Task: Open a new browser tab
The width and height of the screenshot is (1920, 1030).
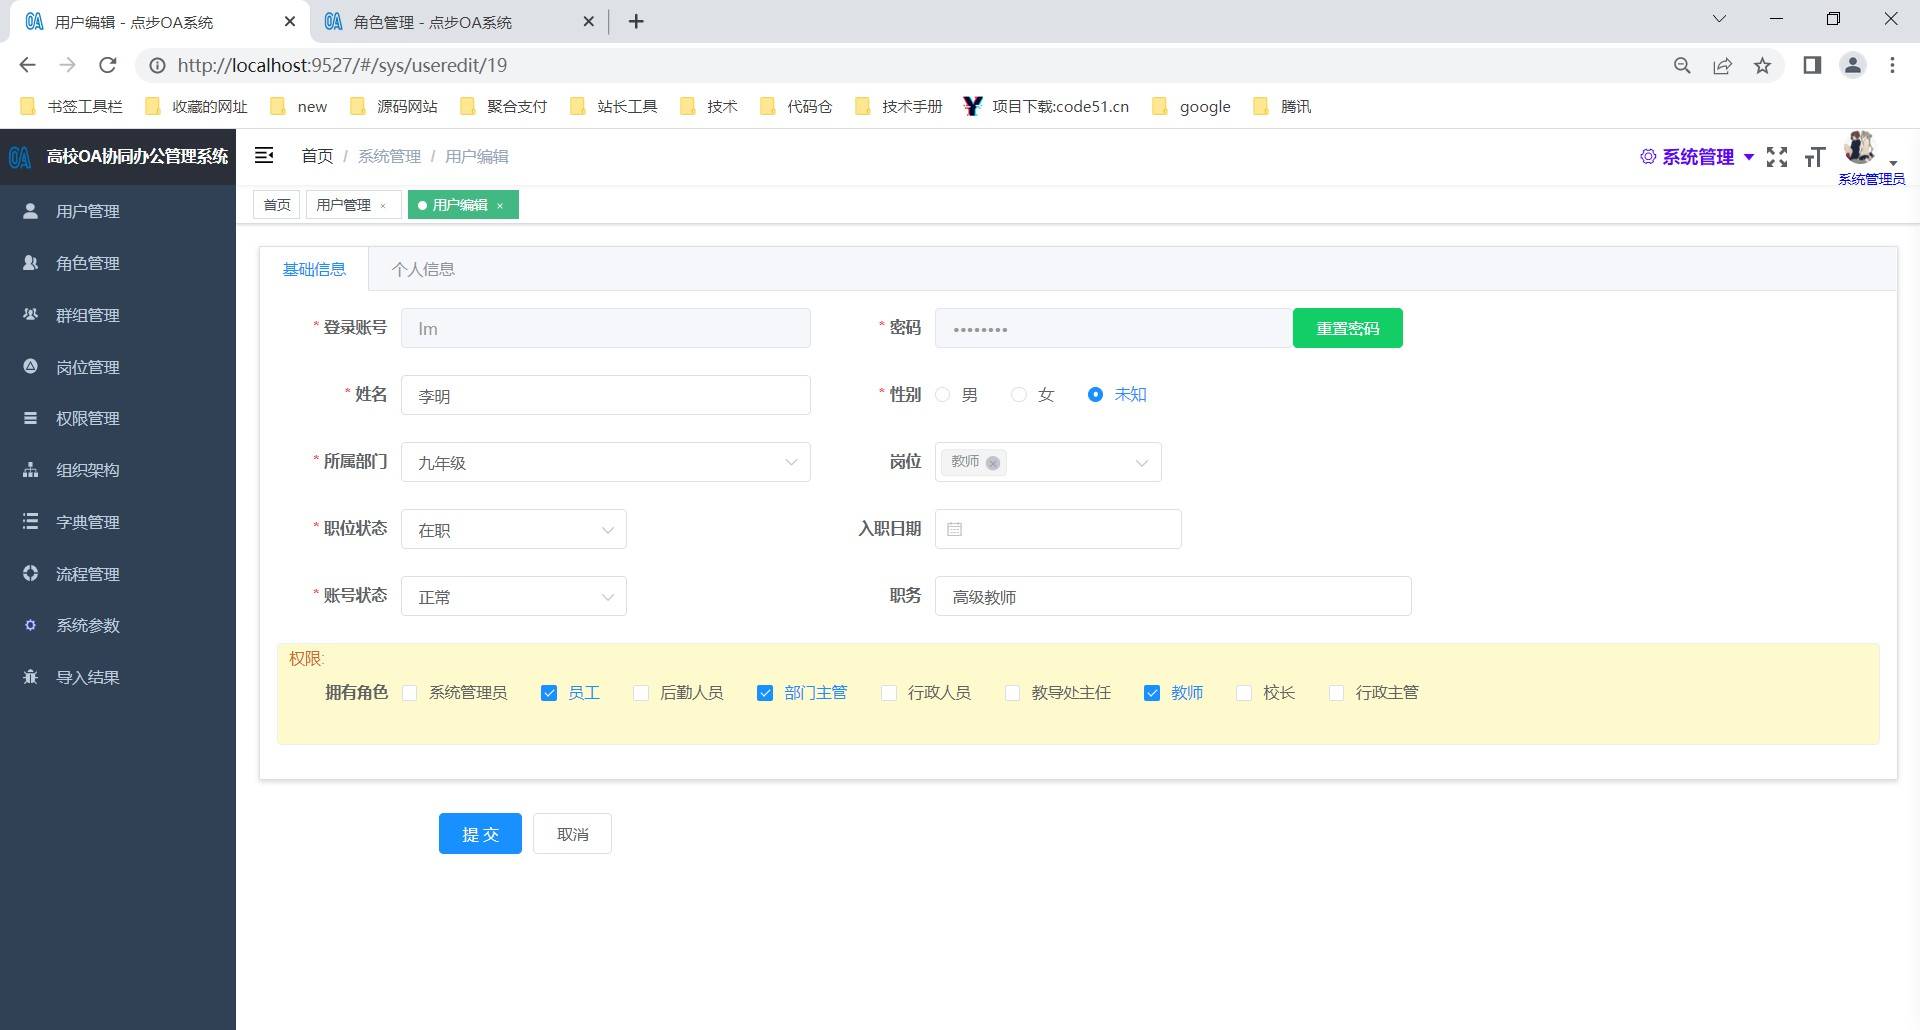Action: (636, 21)
